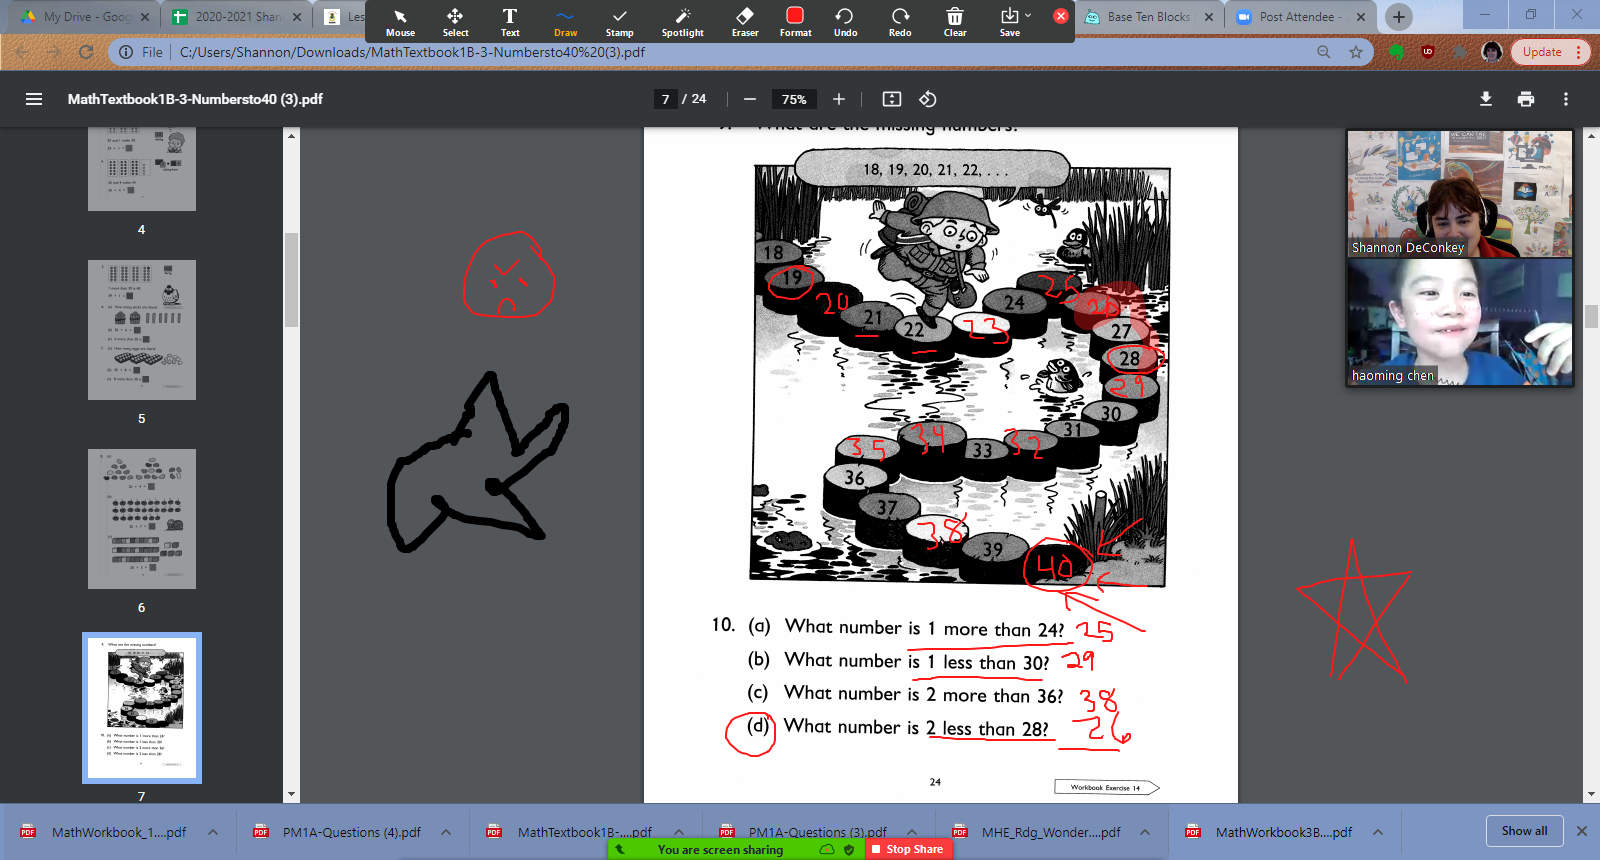Open PM1A-Questions (4).pdf download
This screenshot has height=860, width=1600.
point(338,832)
